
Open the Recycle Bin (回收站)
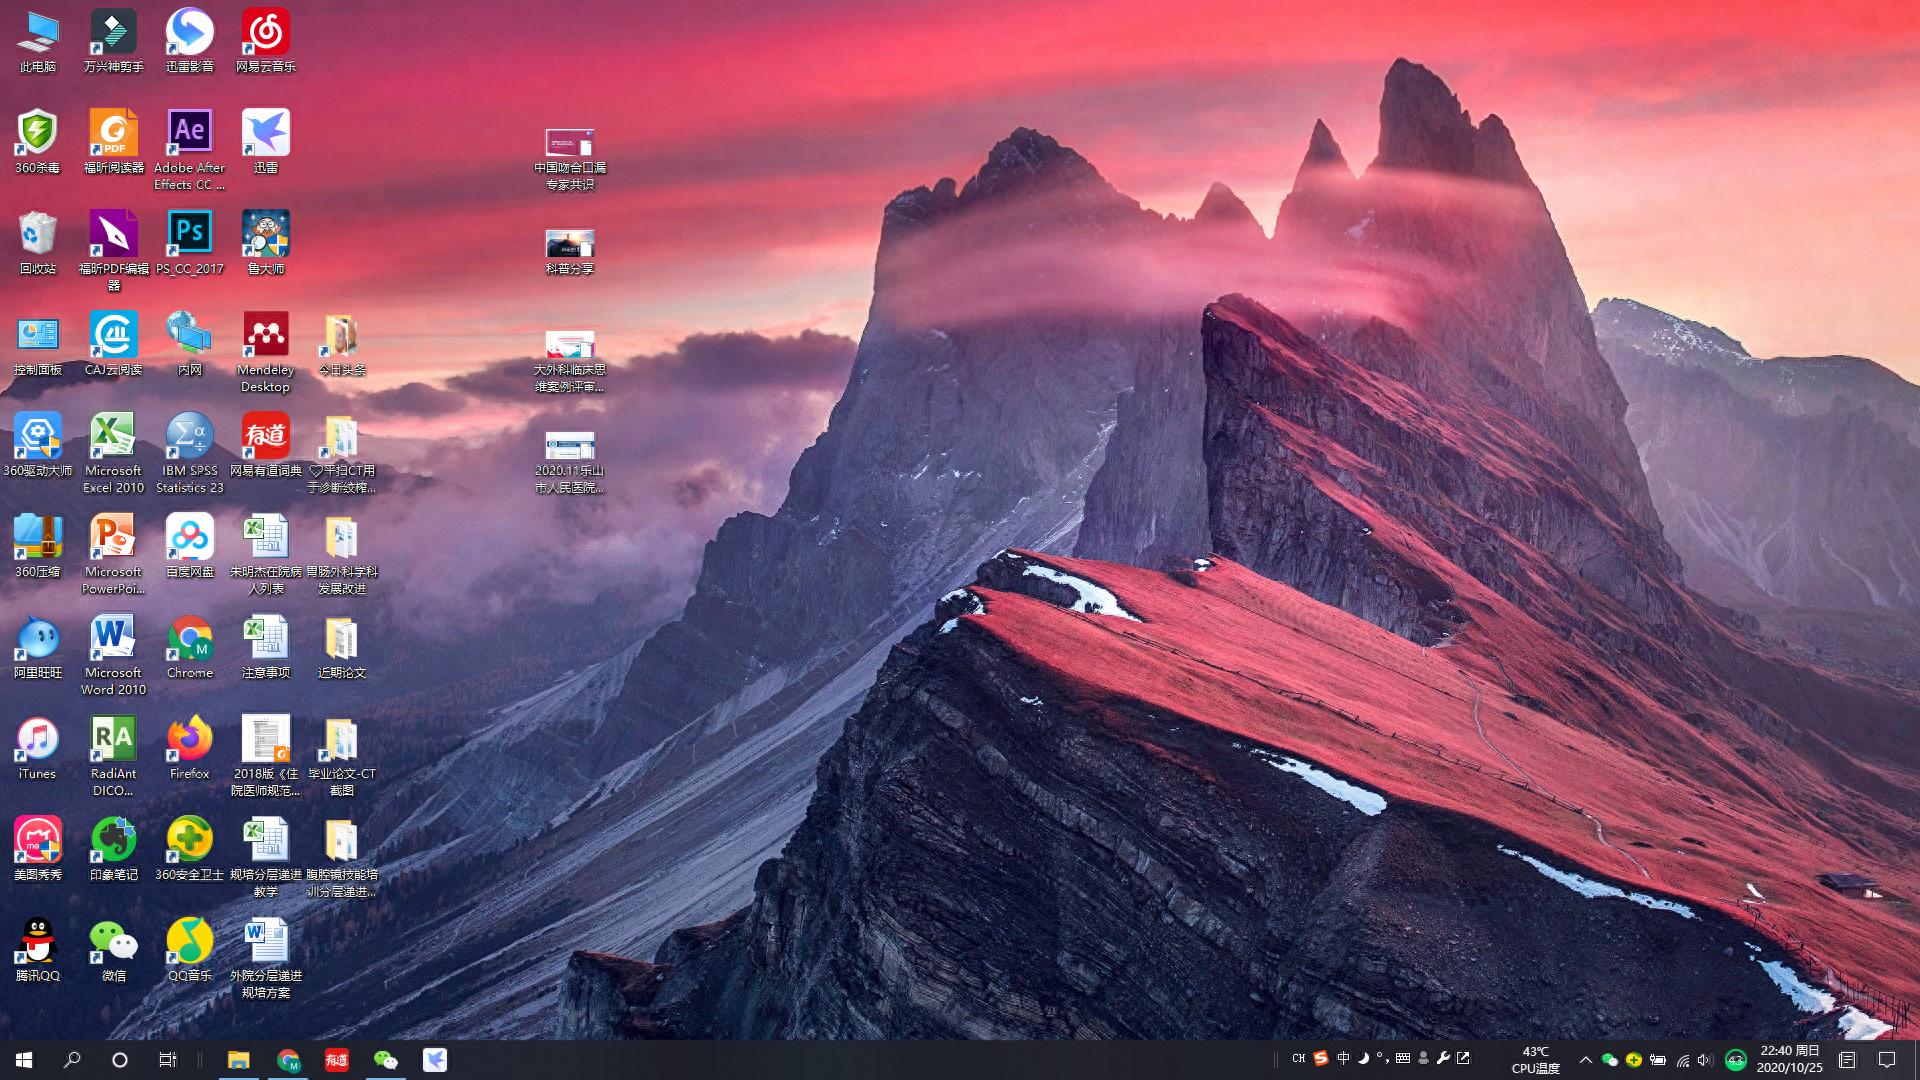pos(37,234)
